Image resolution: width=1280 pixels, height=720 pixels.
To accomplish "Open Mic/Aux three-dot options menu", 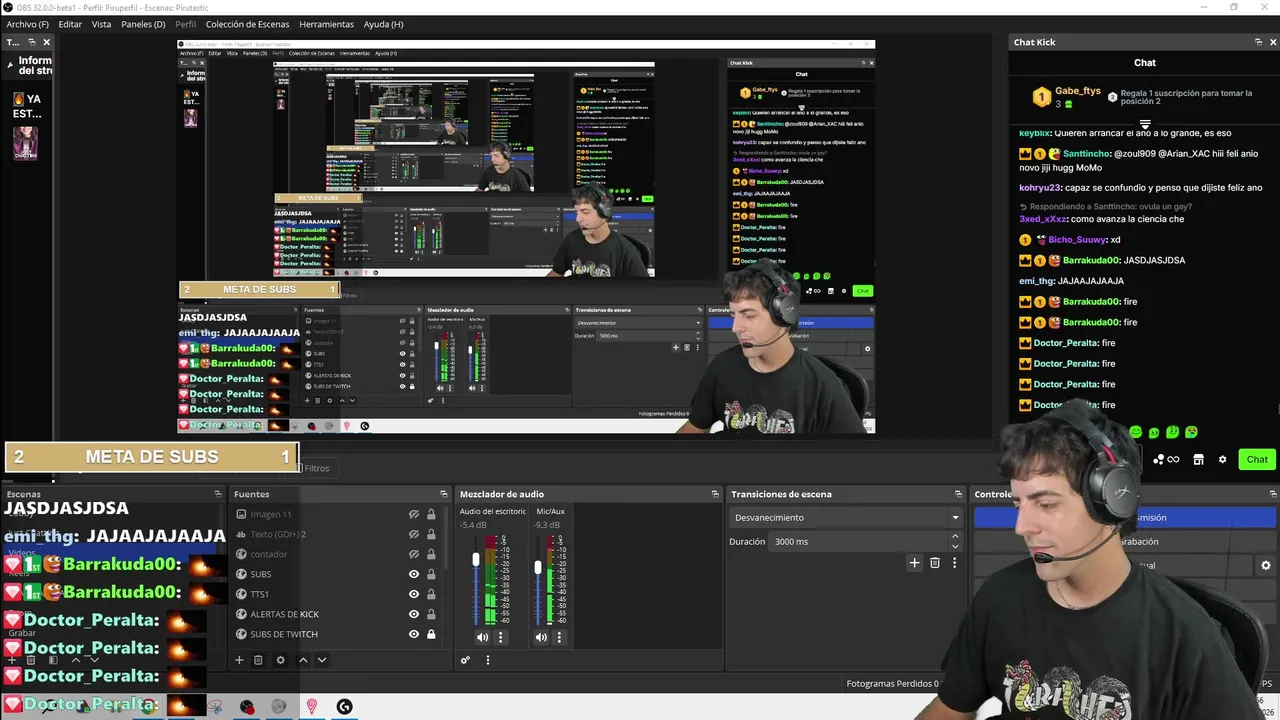I will (559, 637).
